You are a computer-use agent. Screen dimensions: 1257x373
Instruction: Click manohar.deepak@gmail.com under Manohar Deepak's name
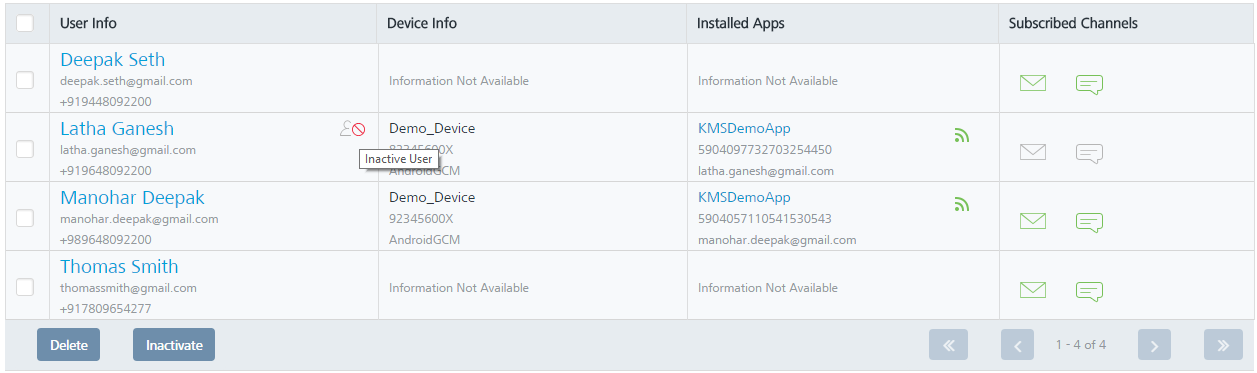pos(139,219)
